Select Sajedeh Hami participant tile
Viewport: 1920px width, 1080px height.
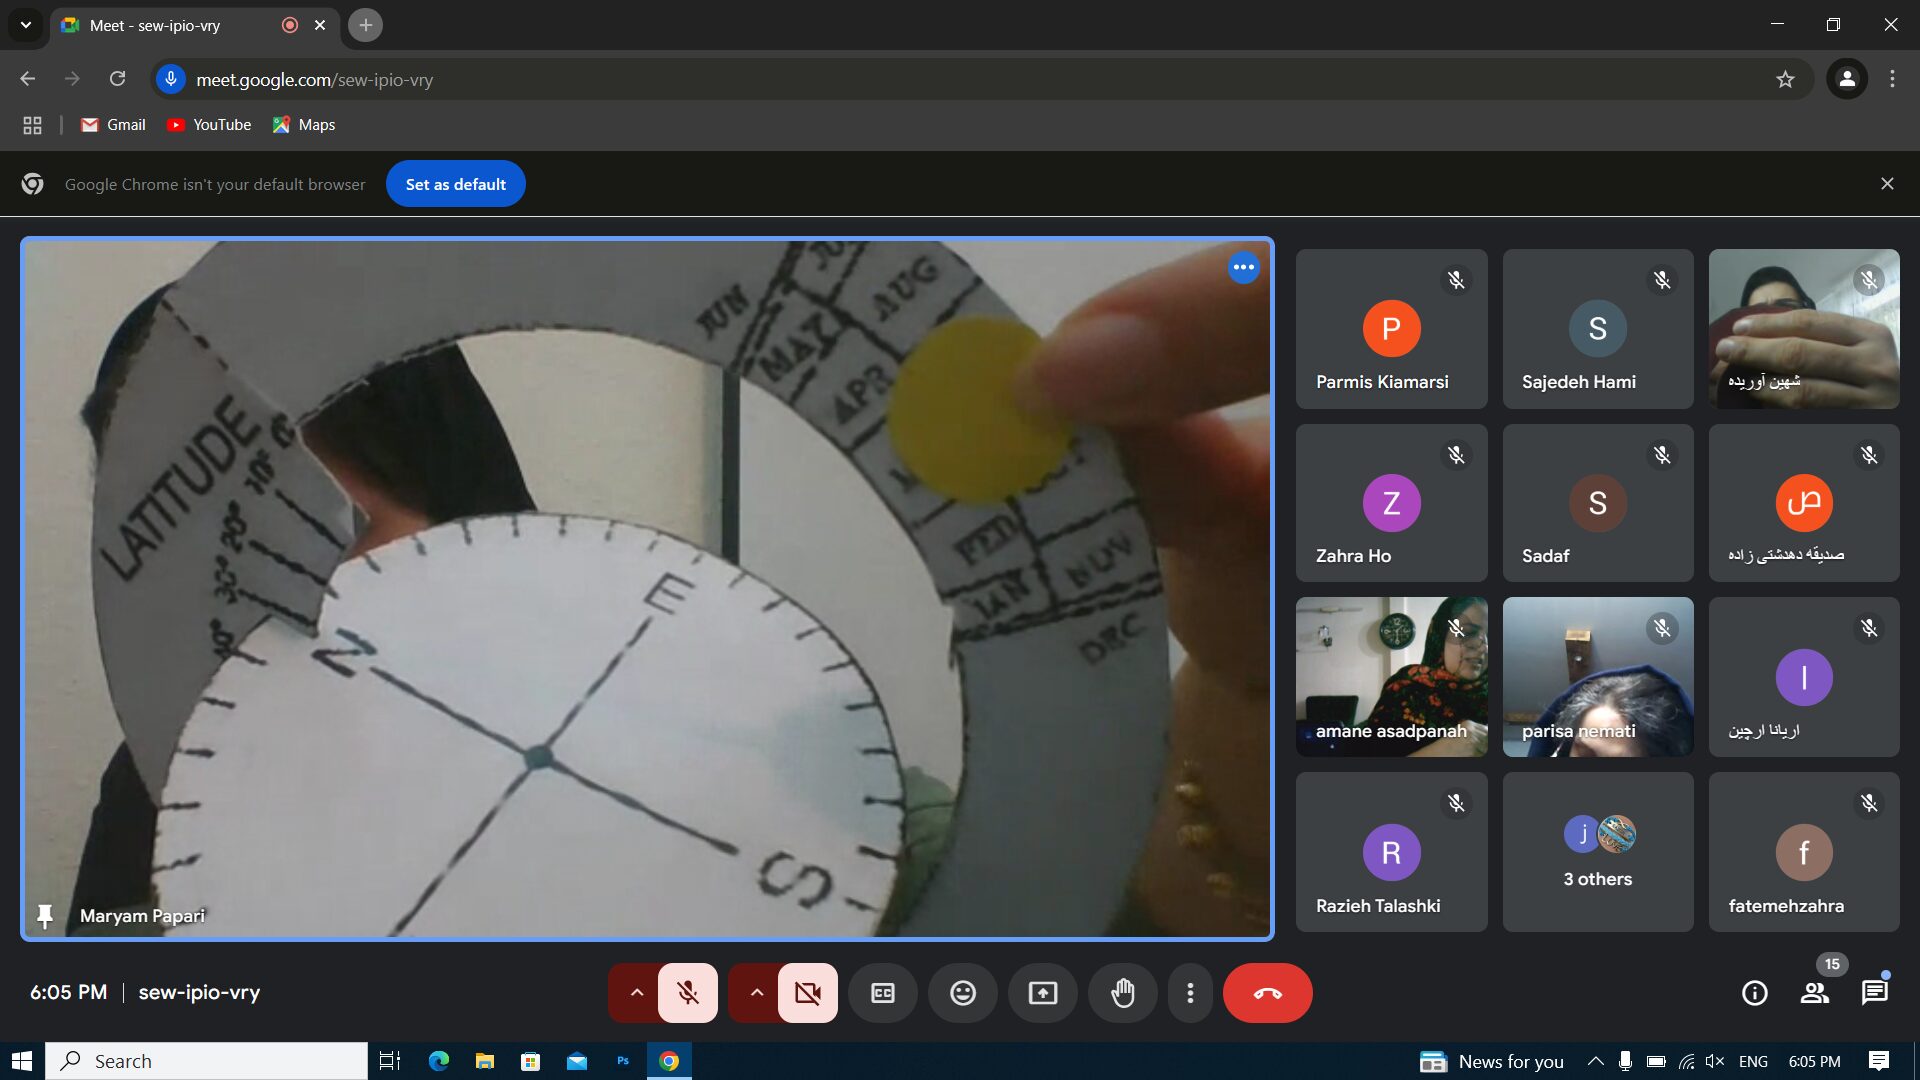coord(1598,329)
